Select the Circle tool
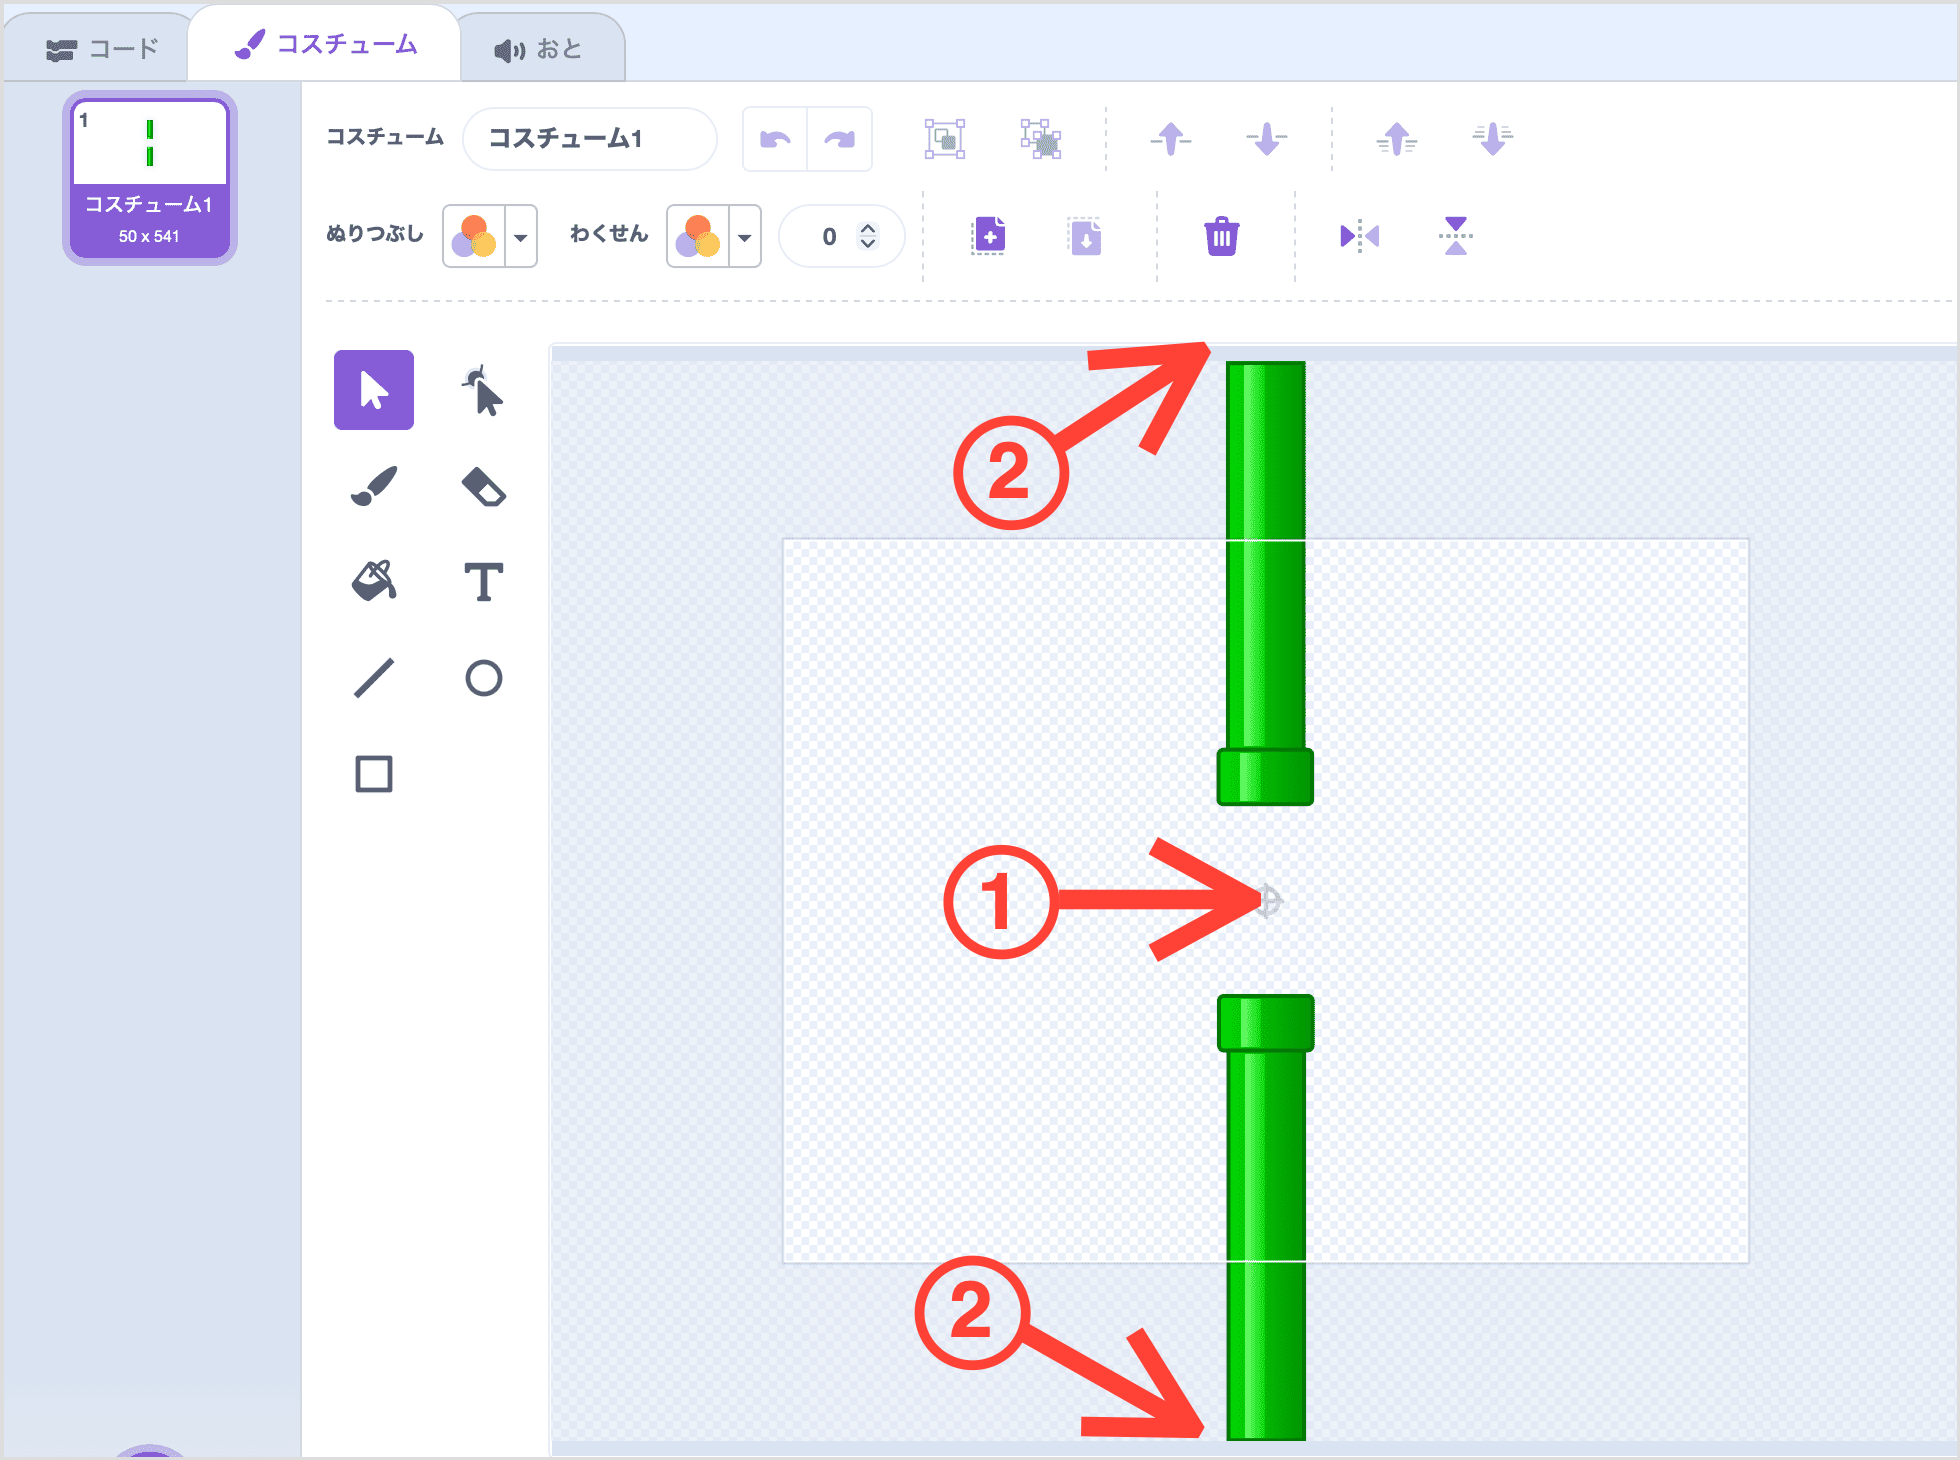1960x1460 pixels. (483, 678)
